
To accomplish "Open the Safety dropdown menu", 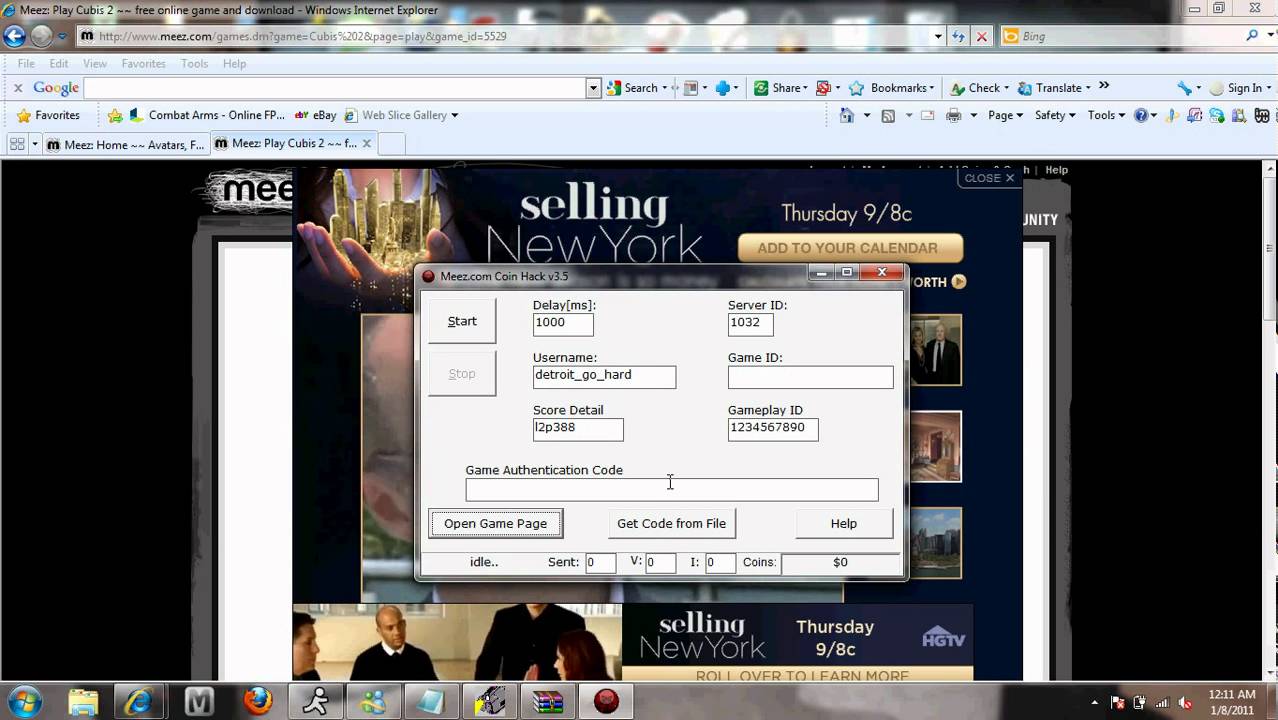I will click(x=1054, y=115).
